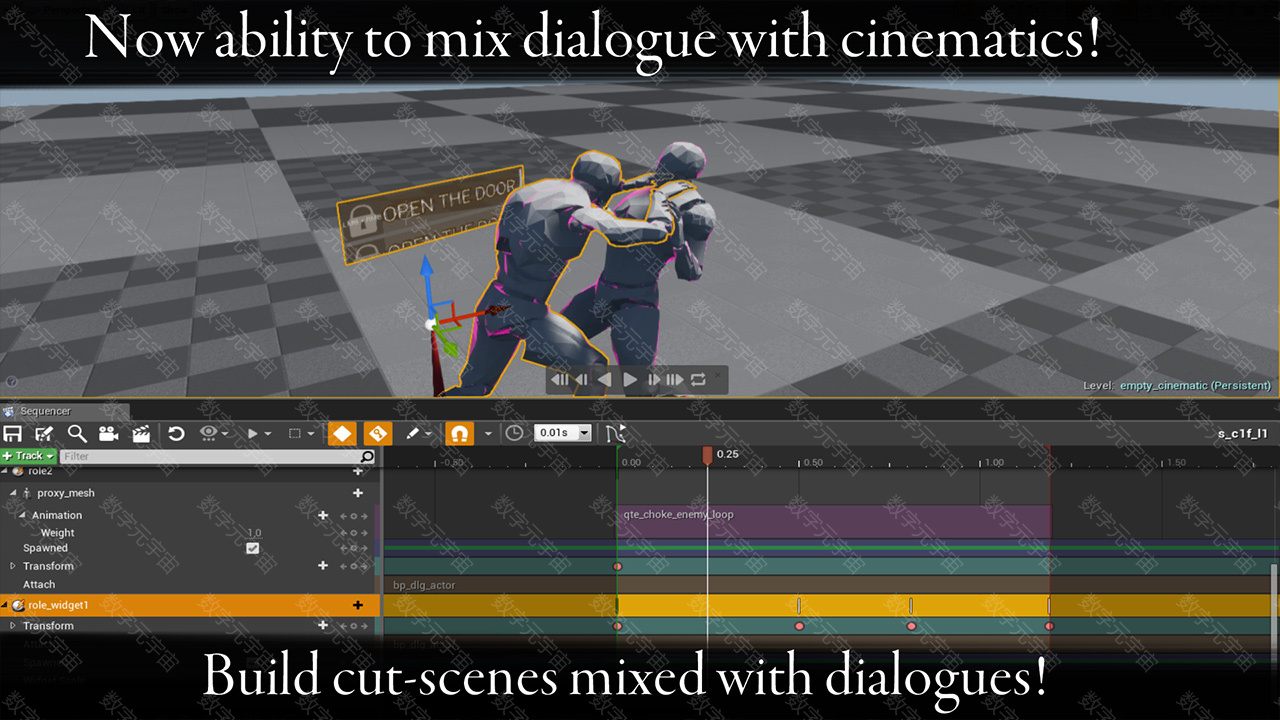Select the qte_choke_enemy_loop animation section
This screenshot has width=1280, height=720.
point(834,522)
